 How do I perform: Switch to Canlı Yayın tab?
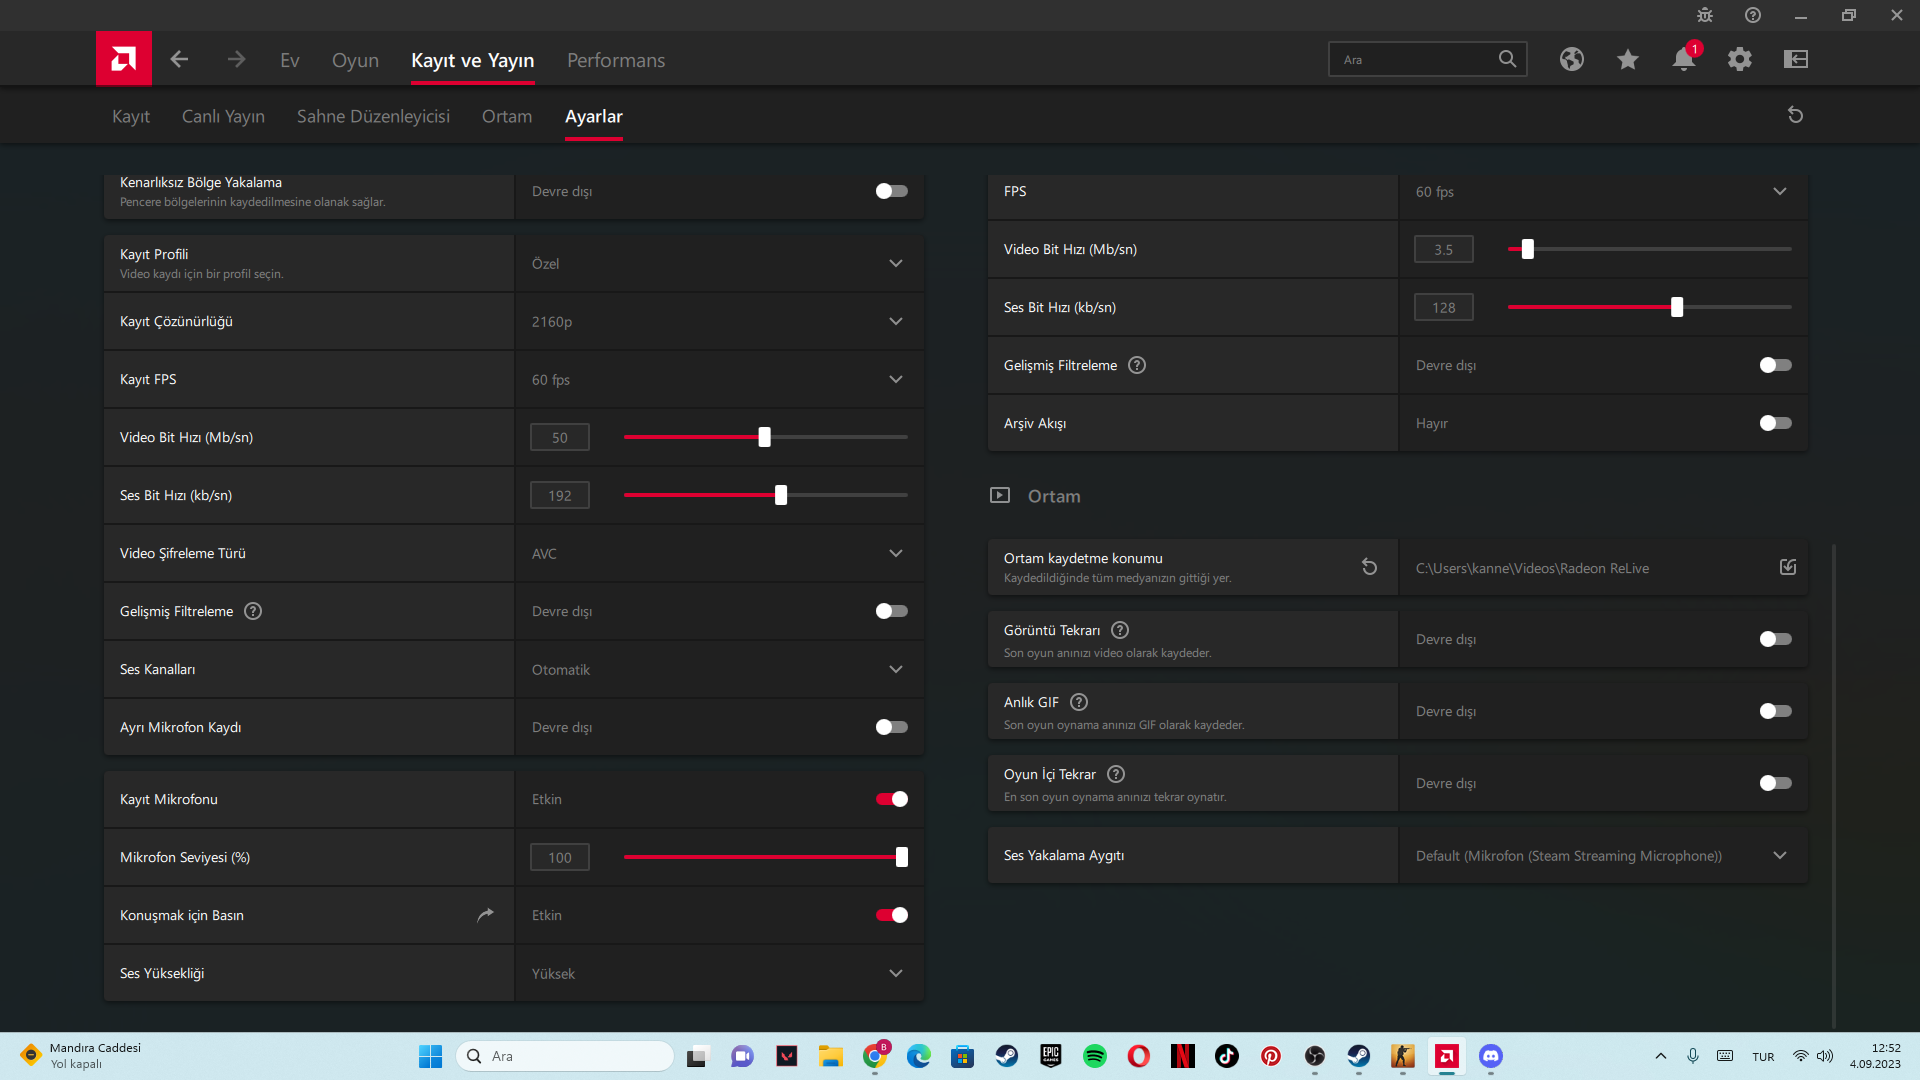[223, 116]
